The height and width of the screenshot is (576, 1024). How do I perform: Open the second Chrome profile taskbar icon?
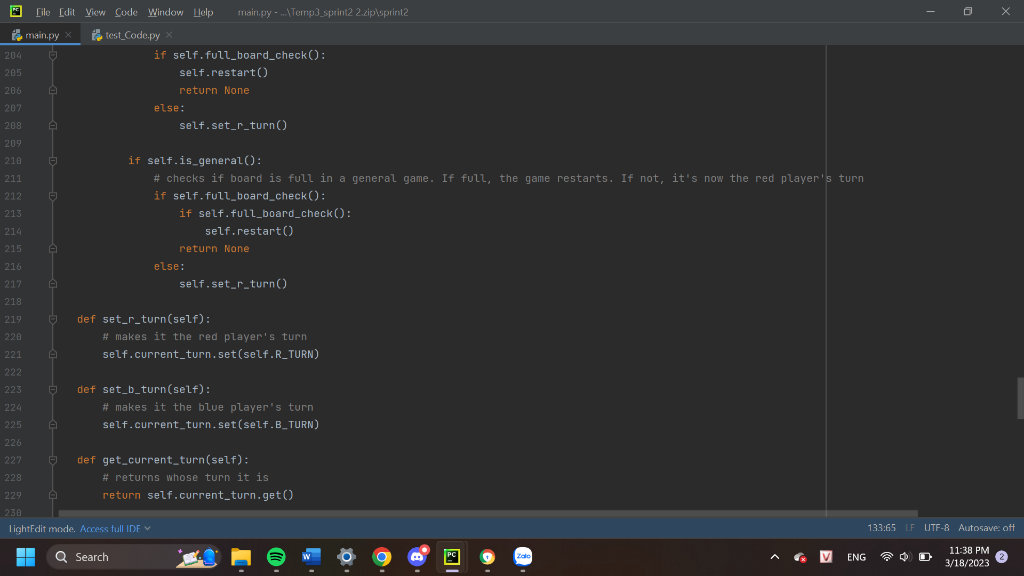[x=487, y=557]
